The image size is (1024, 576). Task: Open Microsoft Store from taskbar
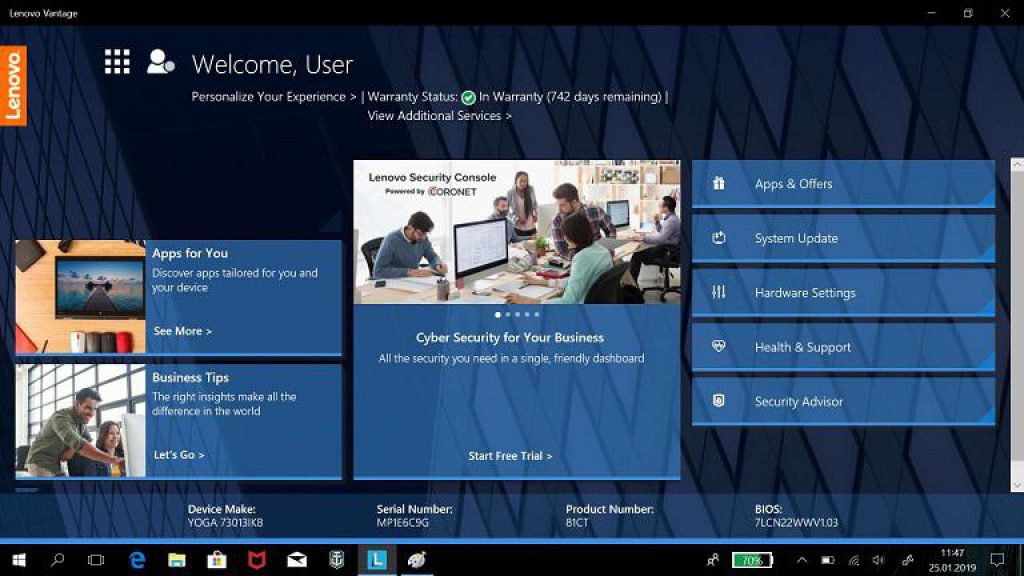(x=217, y=560)
